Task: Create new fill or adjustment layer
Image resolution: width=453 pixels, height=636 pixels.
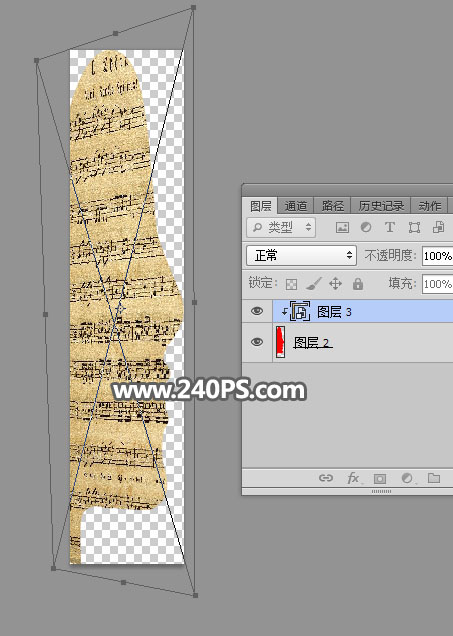Action: (407, 478)
